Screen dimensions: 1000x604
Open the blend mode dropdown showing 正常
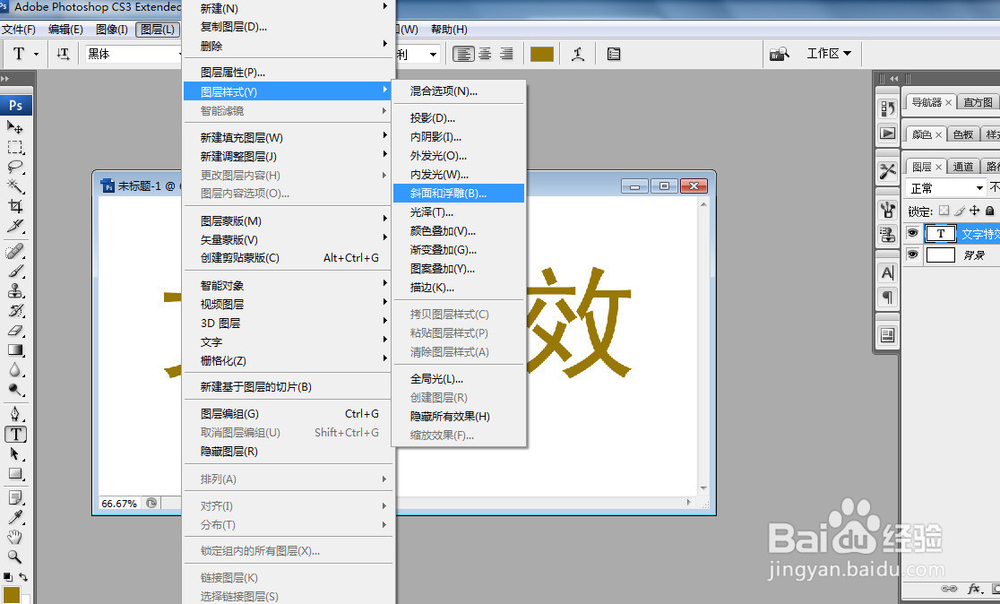pos(945,187)
